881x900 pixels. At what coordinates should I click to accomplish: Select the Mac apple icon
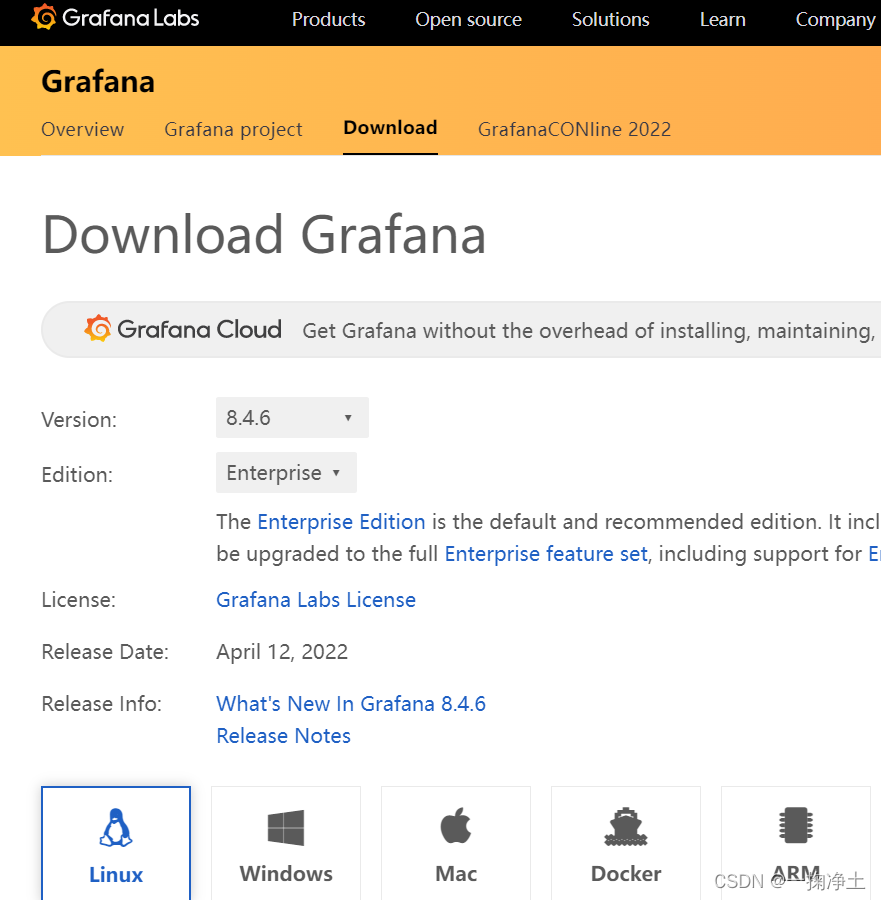(x=456, y=825)
